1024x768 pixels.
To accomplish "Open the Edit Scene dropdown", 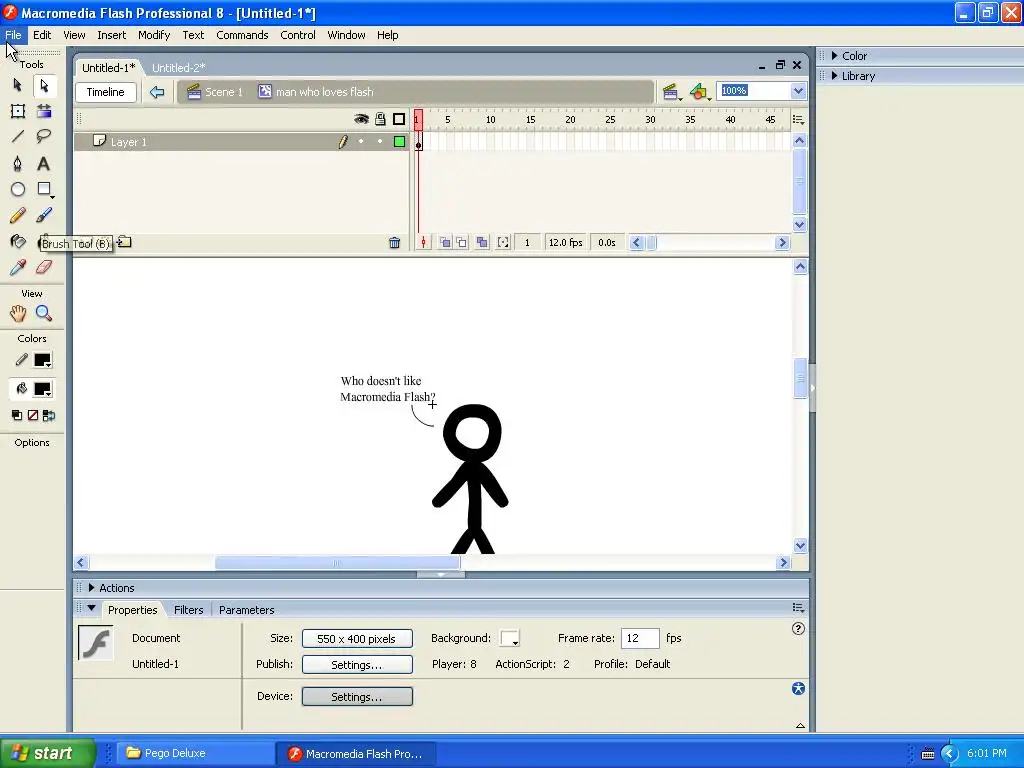I will click(x=671, y=93).
